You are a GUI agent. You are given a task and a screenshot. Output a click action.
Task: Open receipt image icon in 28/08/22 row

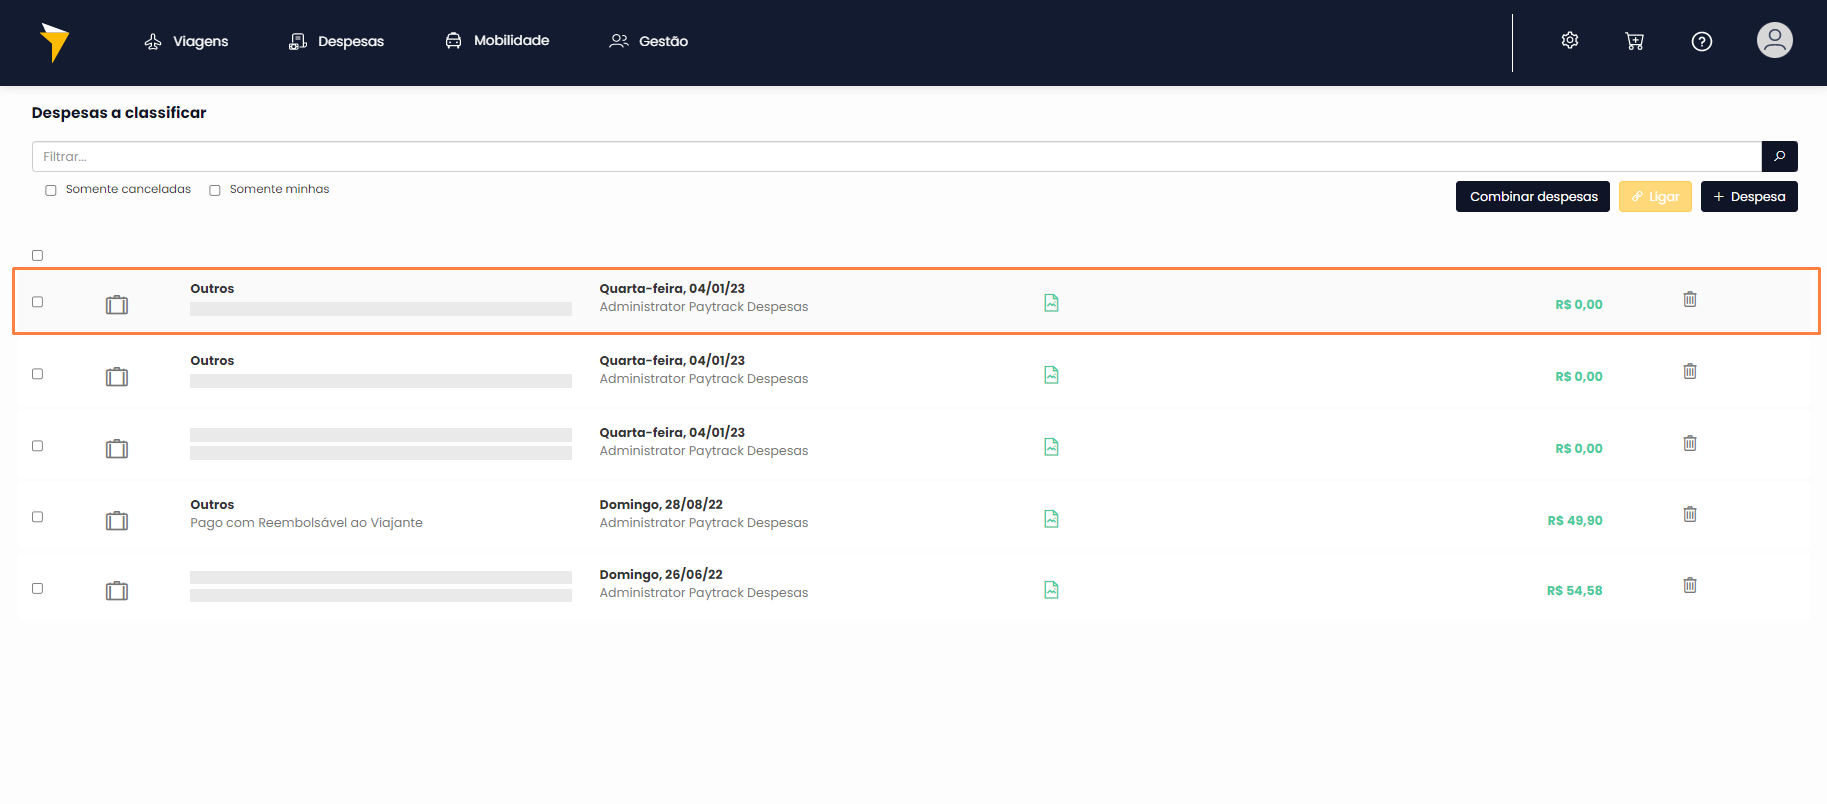click(x=1051, y=519)
